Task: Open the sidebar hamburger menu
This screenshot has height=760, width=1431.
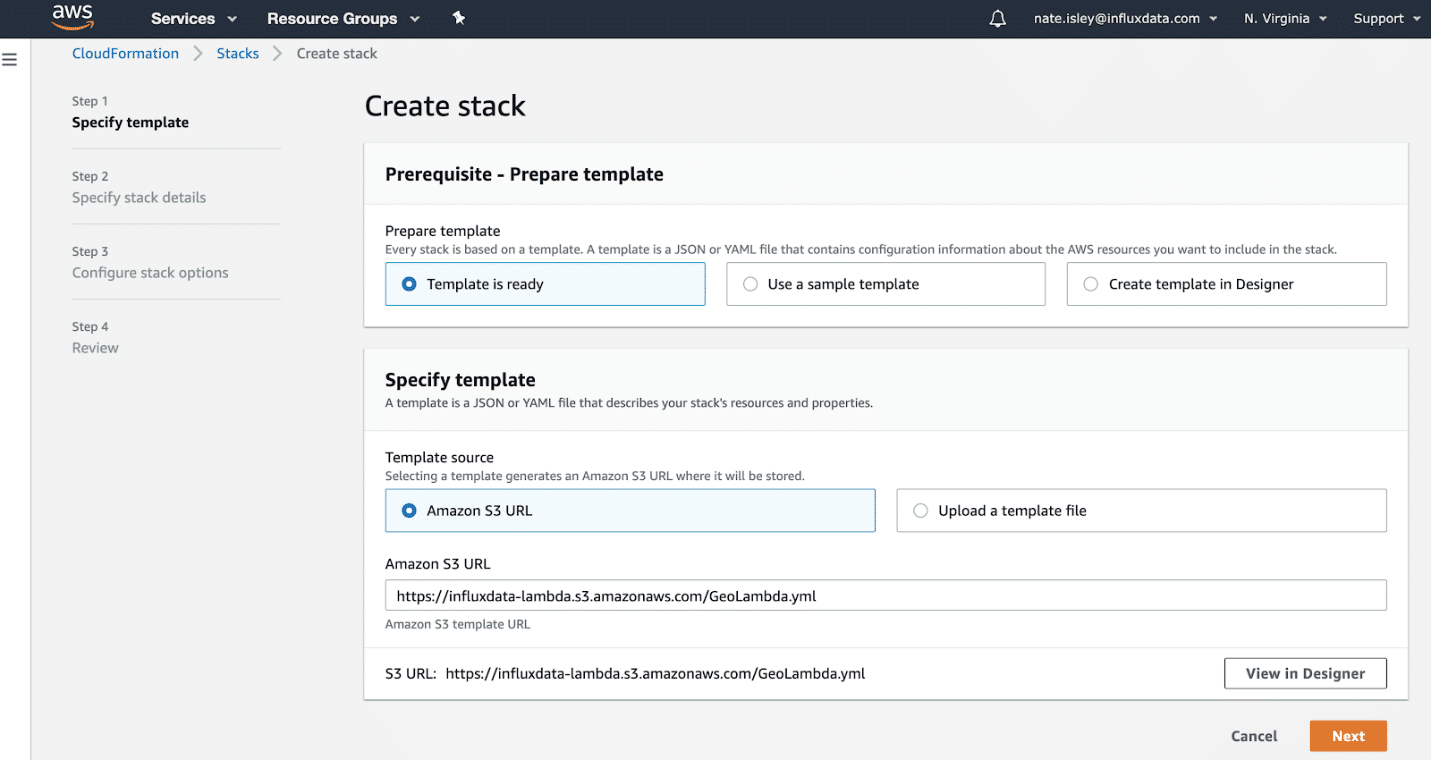Action: [10, 58]
